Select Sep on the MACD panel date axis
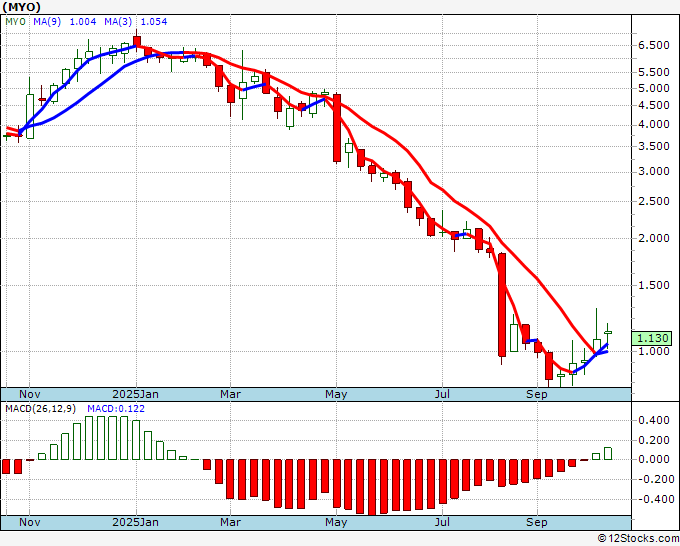Viewport: 680px width, 546px height. tap(536, 522)
